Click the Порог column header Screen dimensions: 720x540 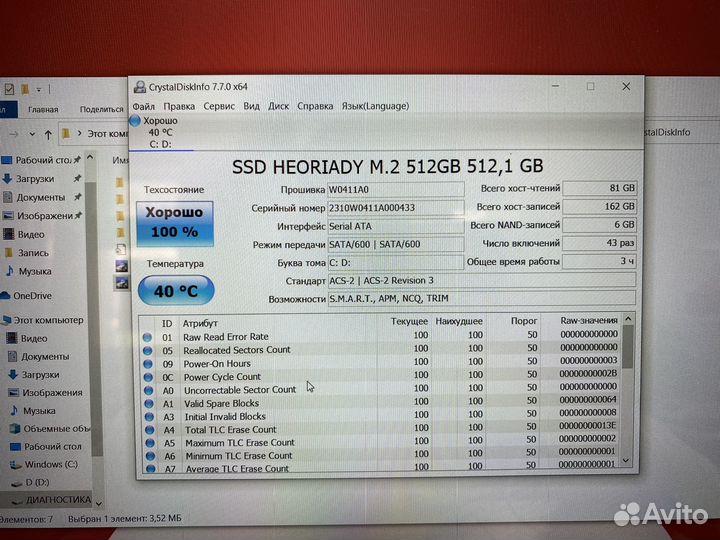click(524, 321)
